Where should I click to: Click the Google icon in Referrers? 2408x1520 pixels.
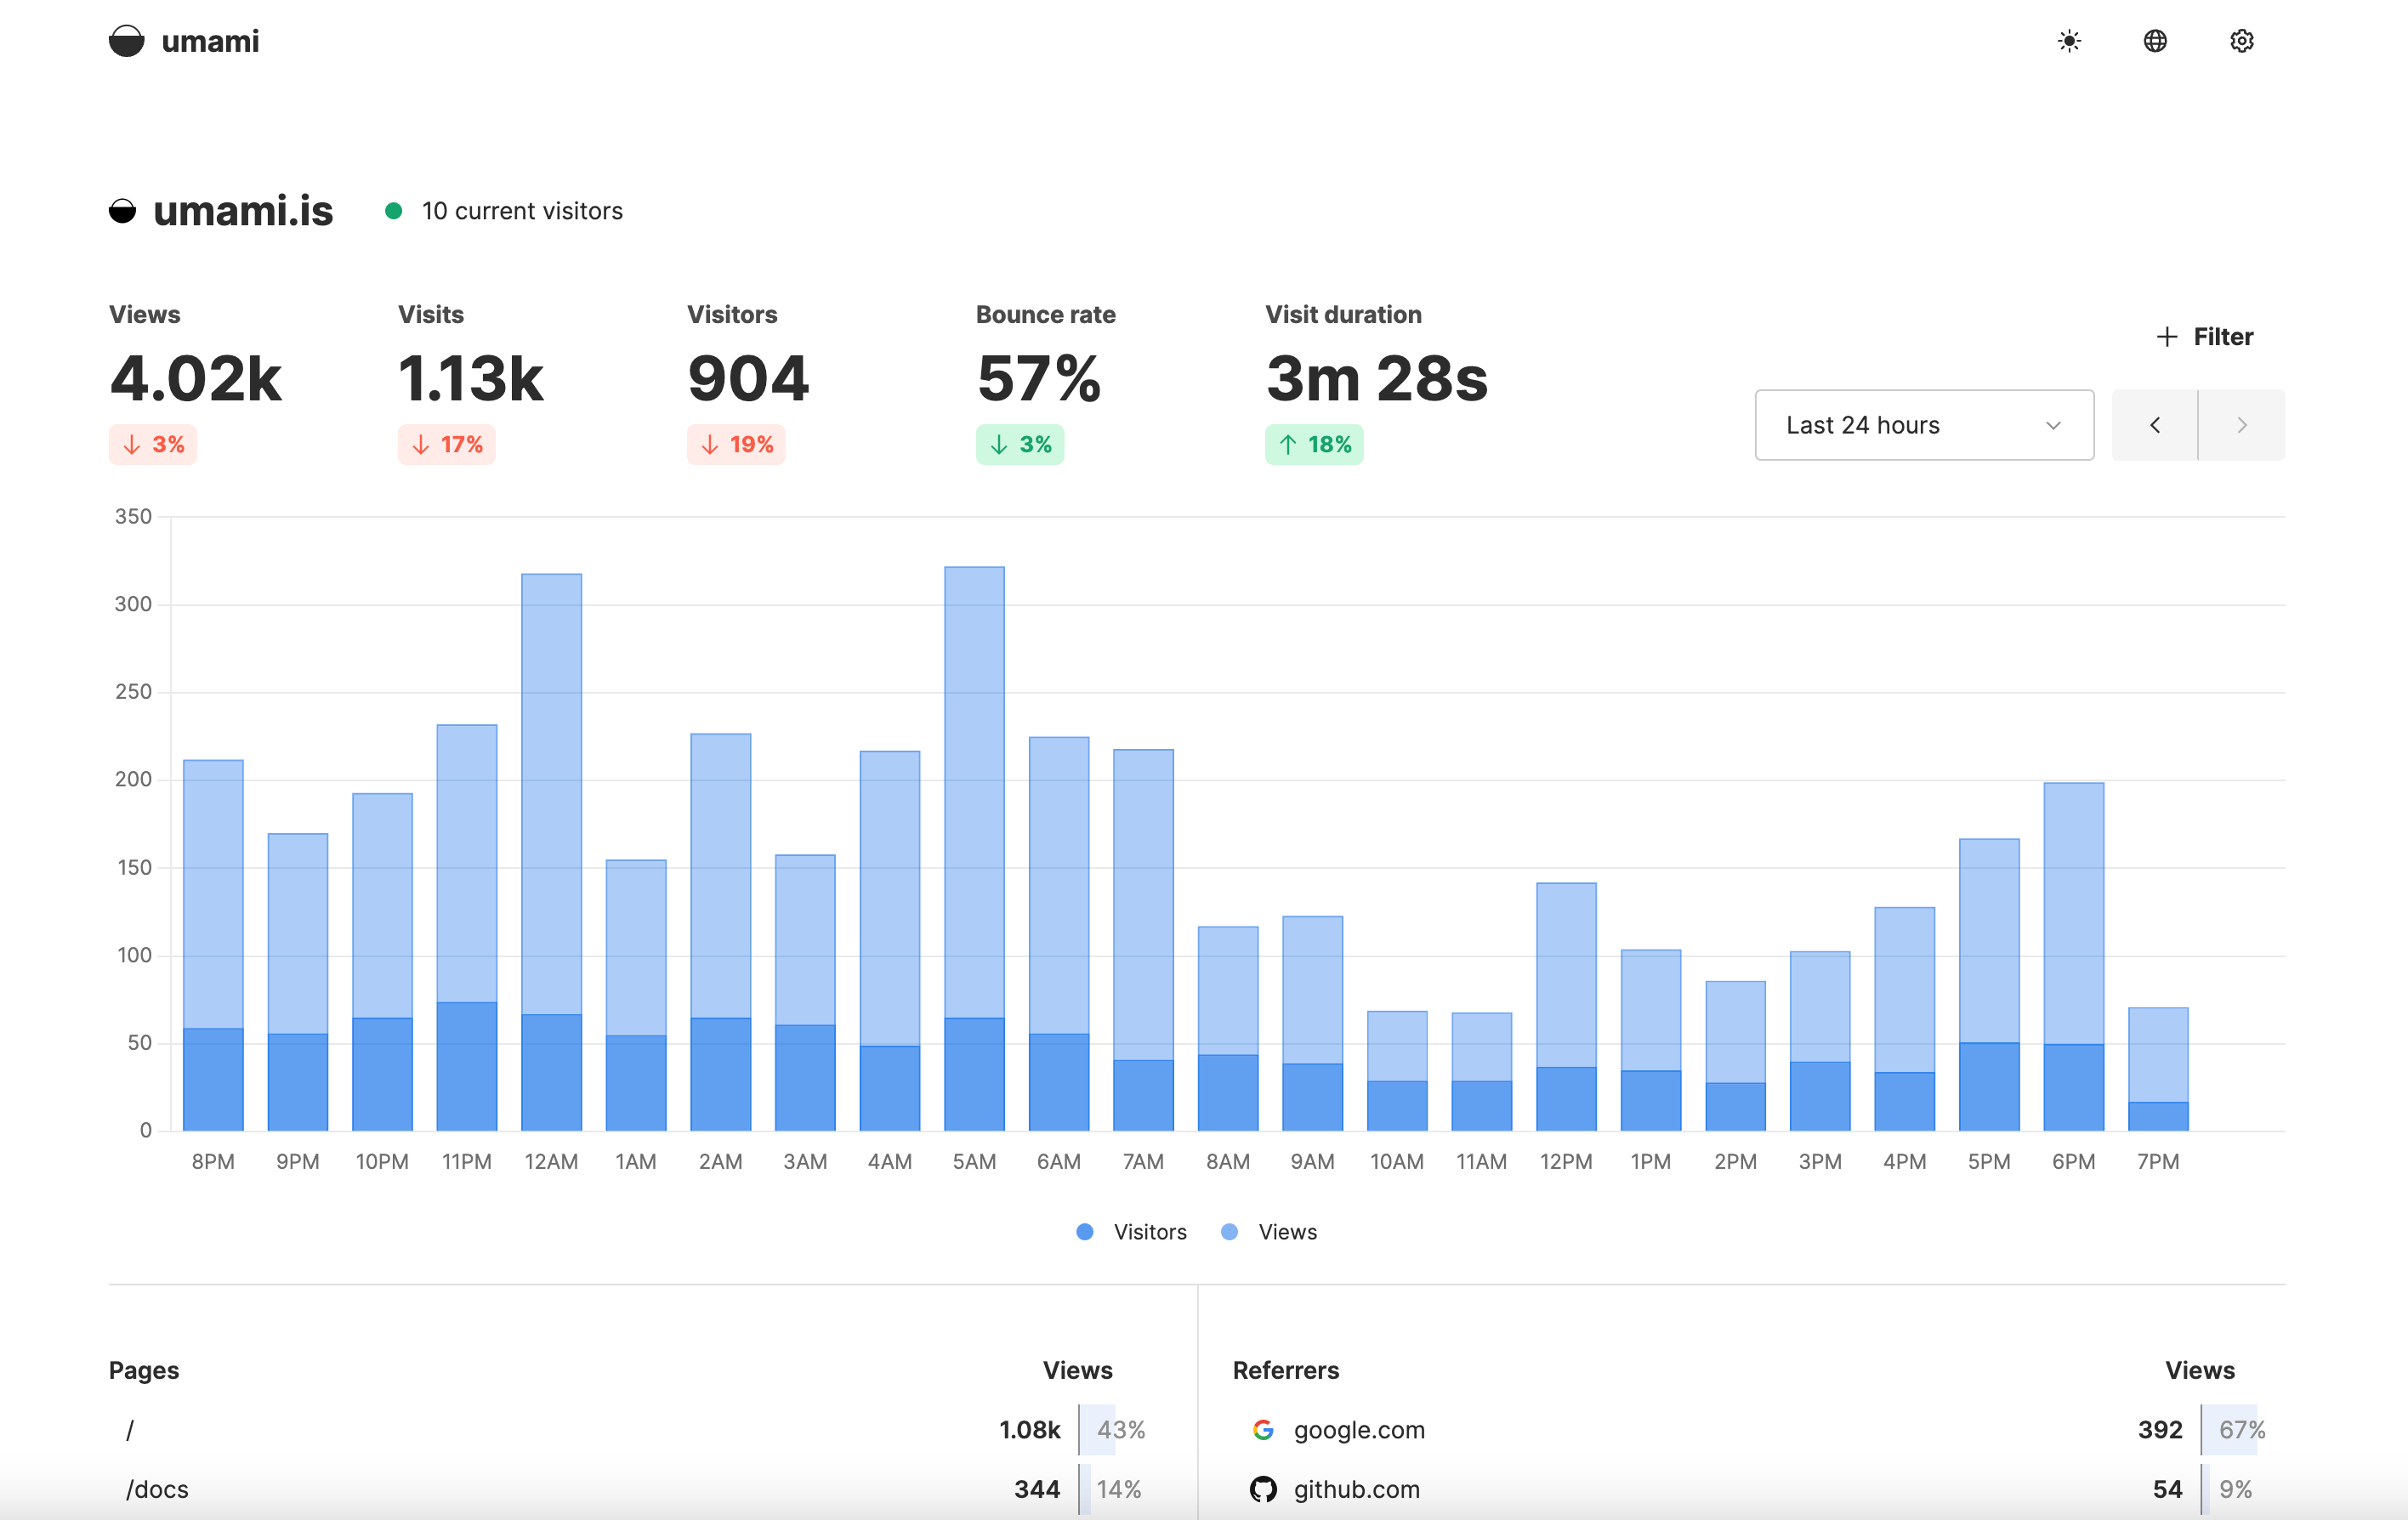pyautogui.click(x=1263, y=1430)
